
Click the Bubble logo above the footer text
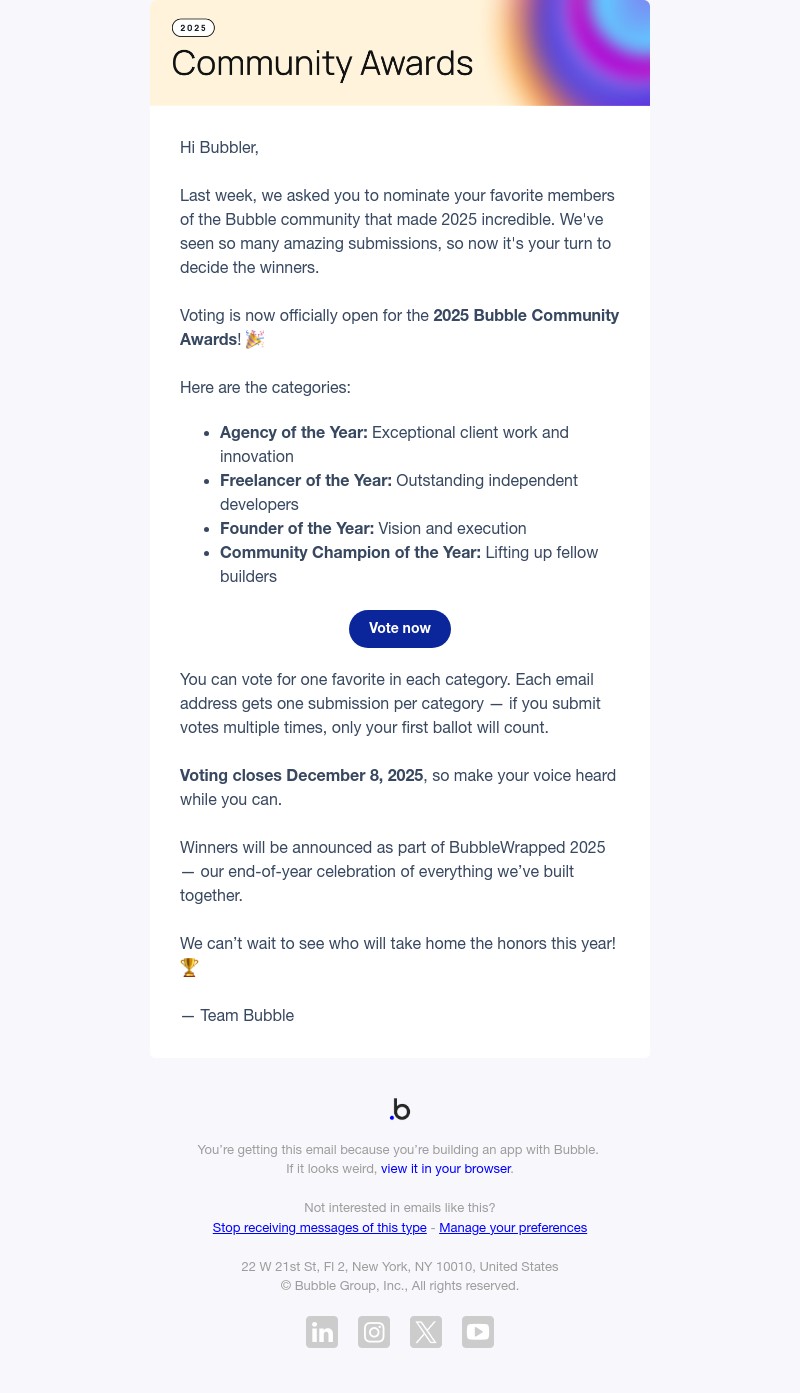(x=400, y=1109)
